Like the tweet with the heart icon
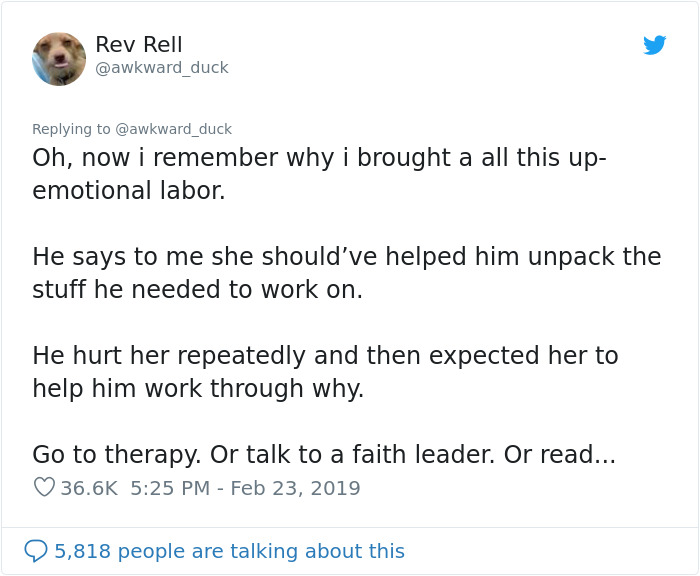Screen dimensions: 700x576 coord(44,488)
